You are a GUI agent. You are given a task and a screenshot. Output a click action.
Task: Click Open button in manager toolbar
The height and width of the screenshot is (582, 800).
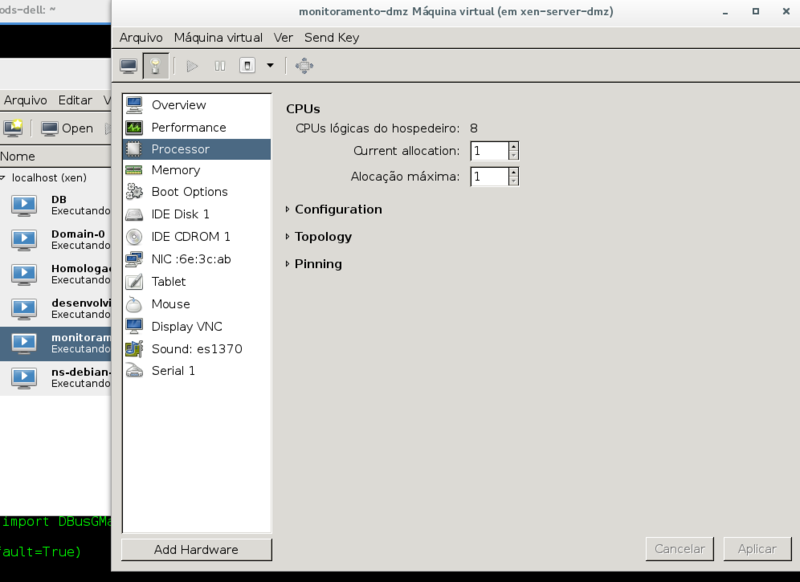point(67,129)
